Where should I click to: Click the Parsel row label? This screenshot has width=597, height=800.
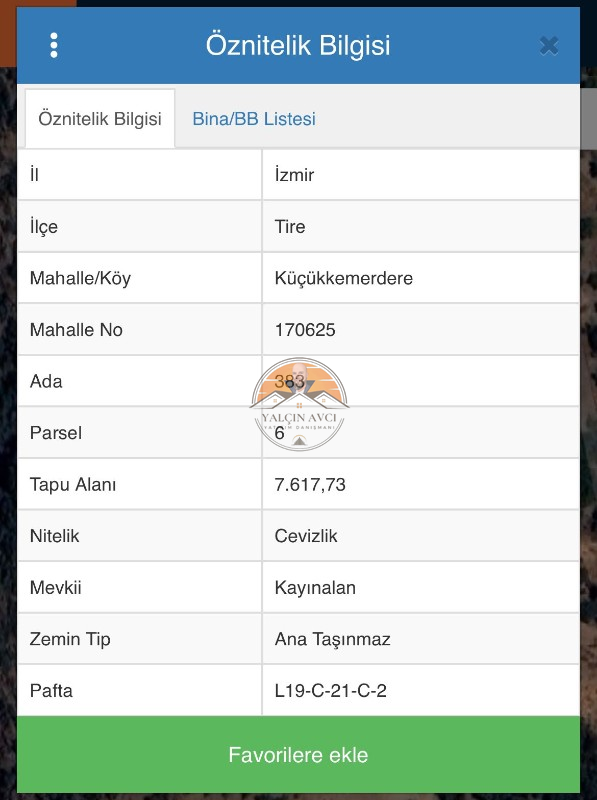point(56,433)
